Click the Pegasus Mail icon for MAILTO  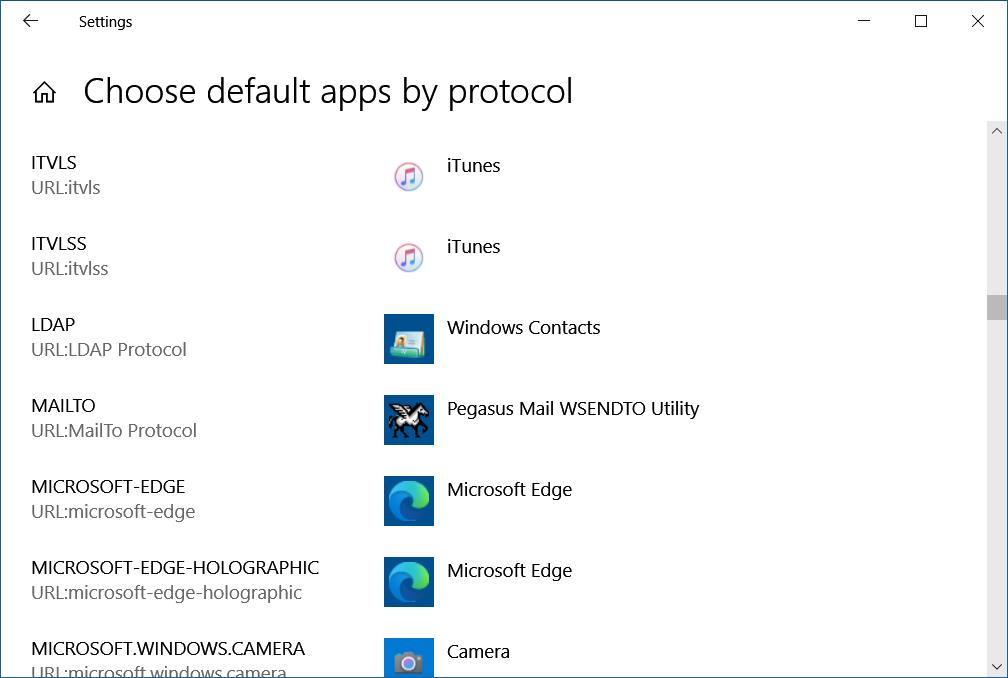(x=408, y=420)
